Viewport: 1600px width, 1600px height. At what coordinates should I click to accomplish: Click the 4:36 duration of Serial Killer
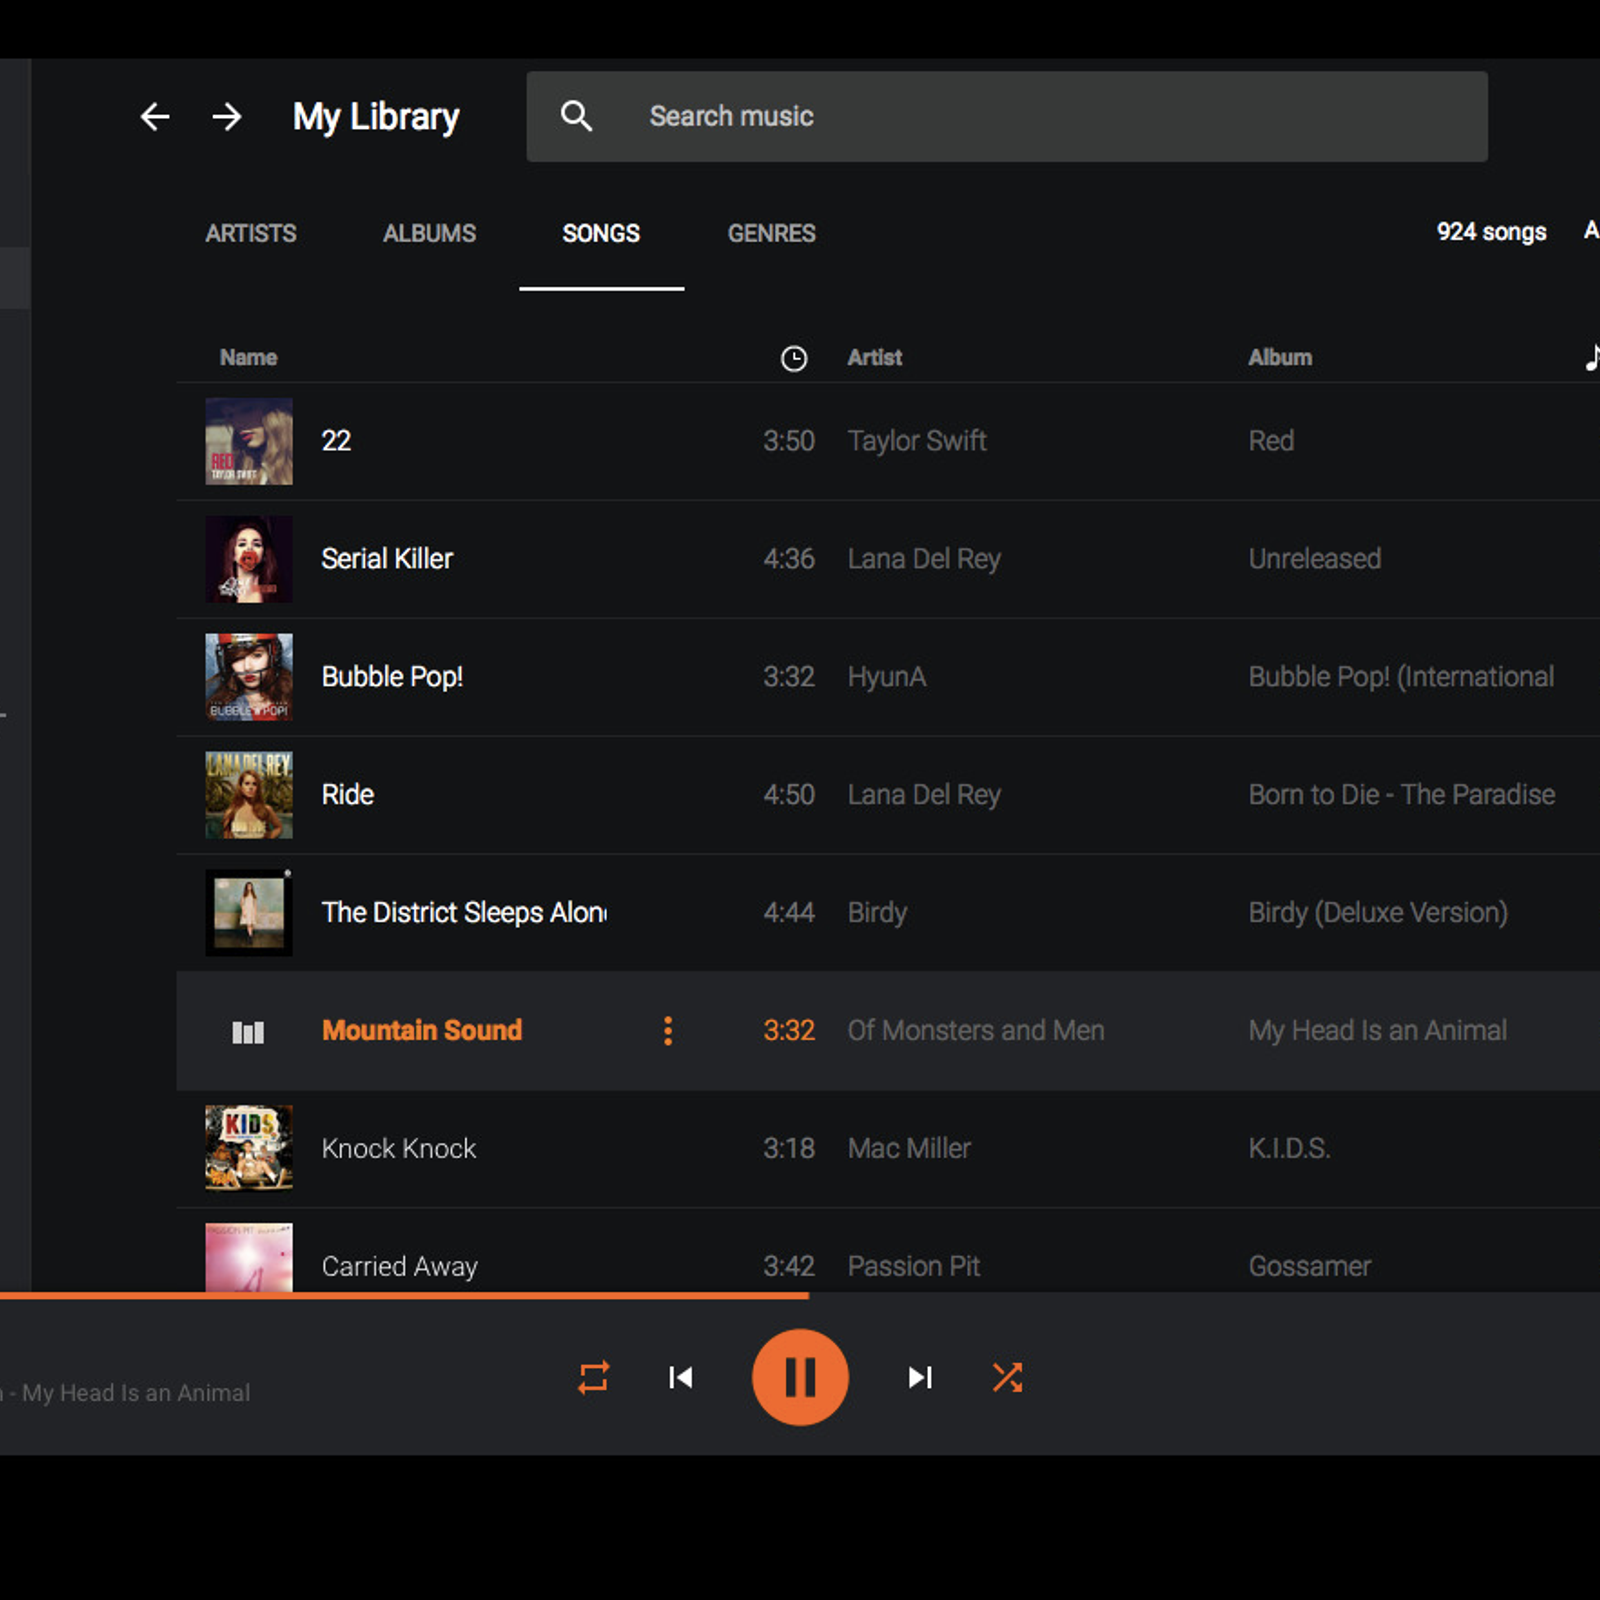[789, 559]
